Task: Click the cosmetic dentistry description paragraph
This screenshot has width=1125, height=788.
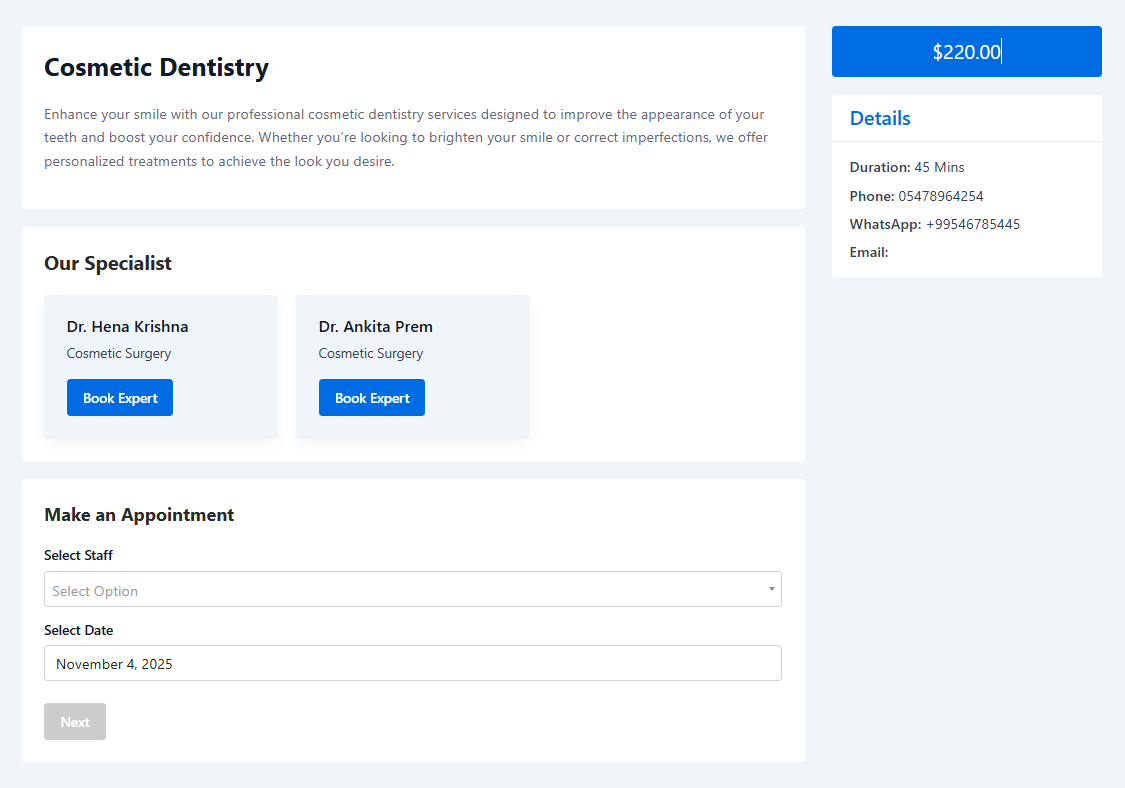Action: (x=406, y=138)
